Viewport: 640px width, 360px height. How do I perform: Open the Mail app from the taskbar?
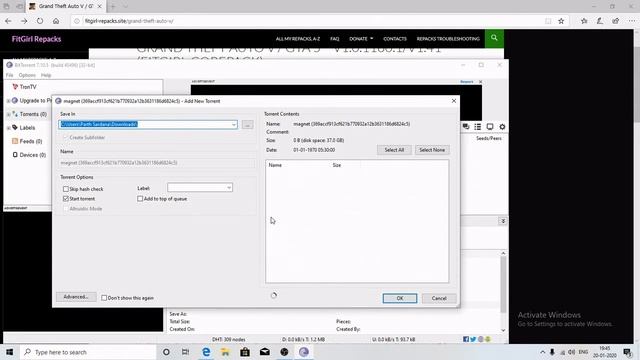click(264, 352)
